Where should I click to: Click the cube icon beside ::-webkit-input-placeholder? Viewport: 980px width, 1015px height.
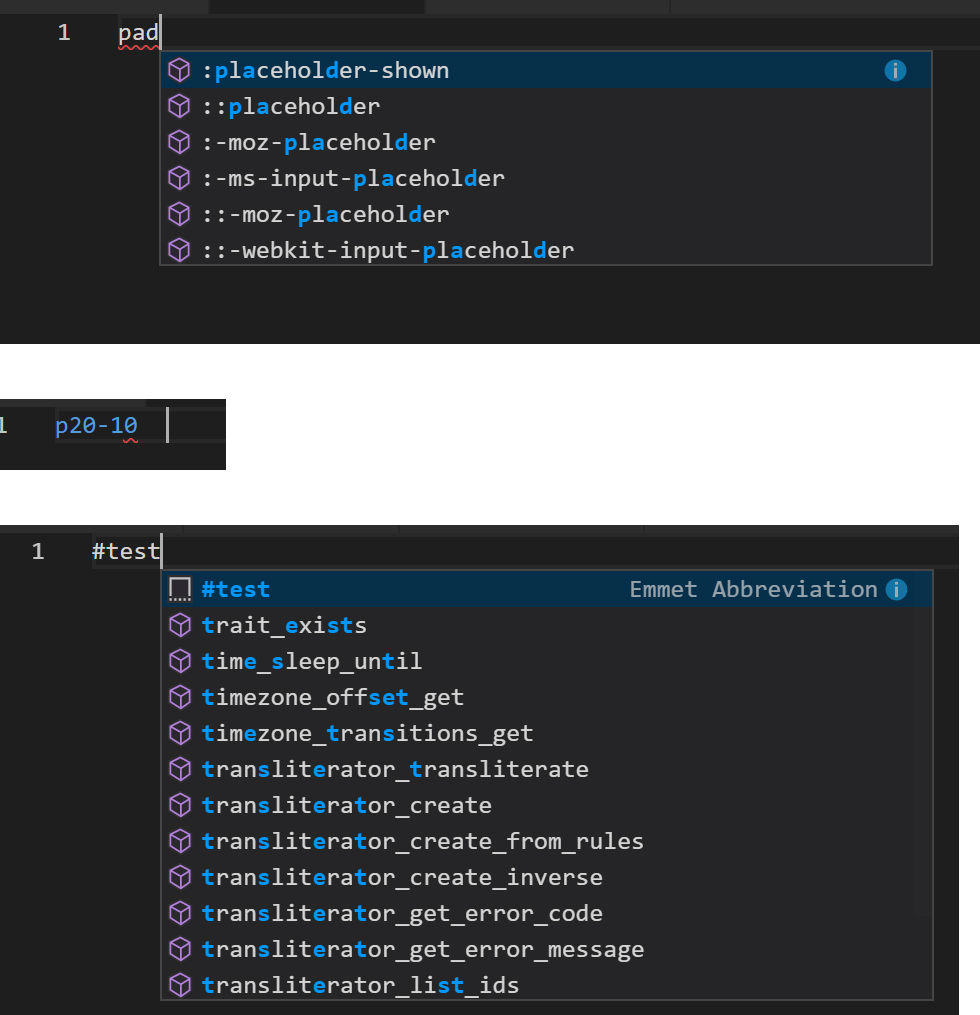point(179,249)
